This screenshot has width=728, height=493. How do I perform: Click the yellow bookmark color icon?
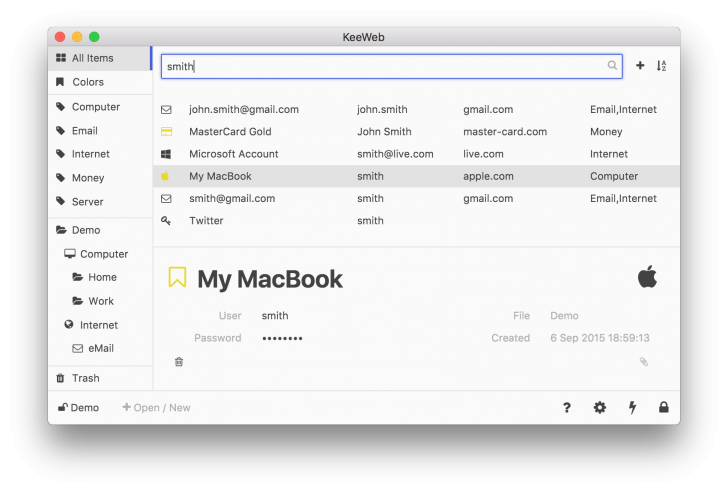177,277
